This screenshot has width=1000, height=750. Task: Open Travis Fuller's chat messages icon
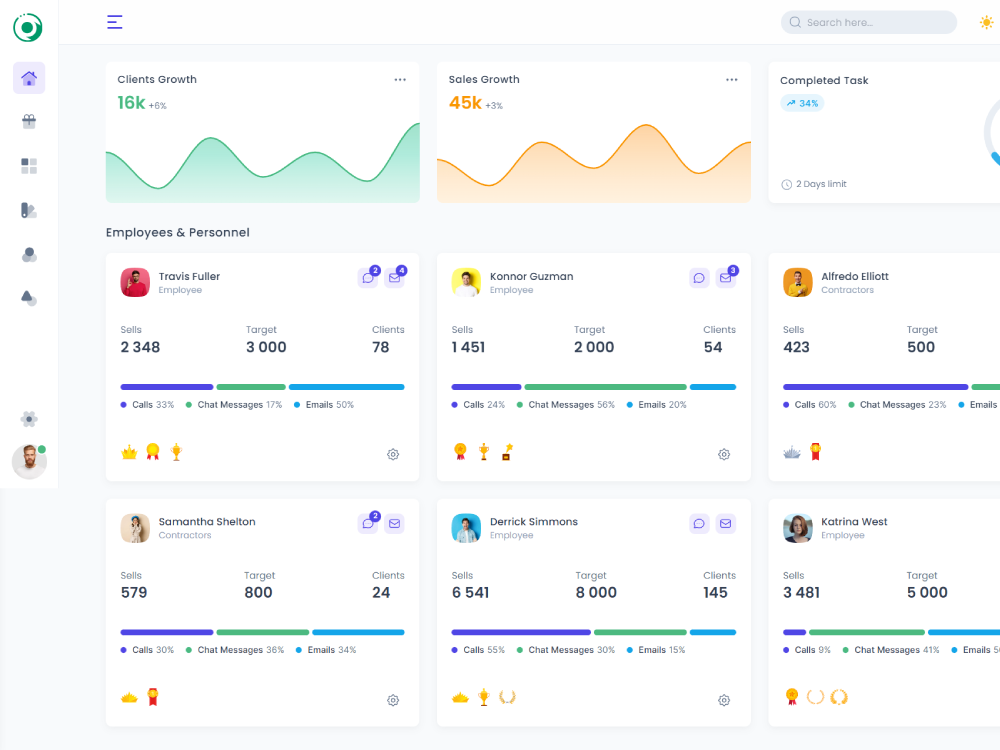pyautogui.click(x=368, y=278)
